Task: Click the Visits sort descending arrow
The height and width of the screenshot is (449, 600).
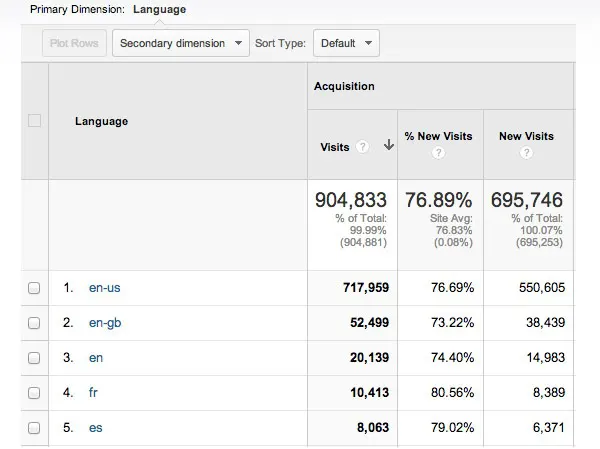Action: 389,145
